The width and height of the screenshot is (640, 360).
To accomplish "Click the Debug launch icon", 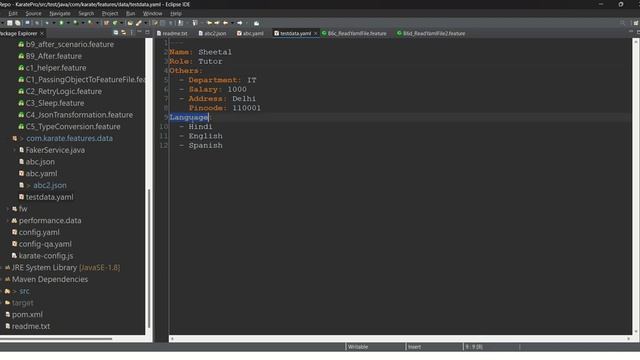I will pos(47,23).
